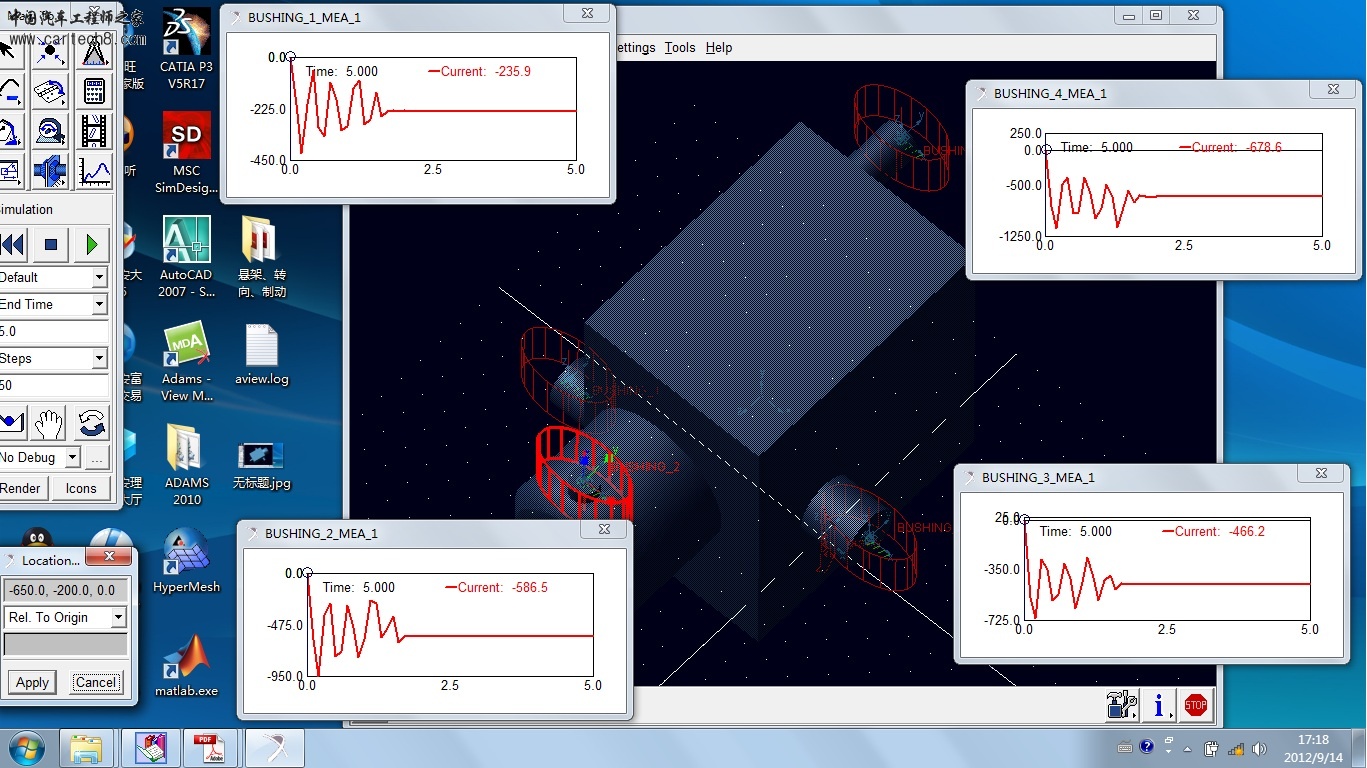1367x768 pixels.
Task: Close the BUSHING_2_MEA_1 plot window
Action: [x=604, y=529]
